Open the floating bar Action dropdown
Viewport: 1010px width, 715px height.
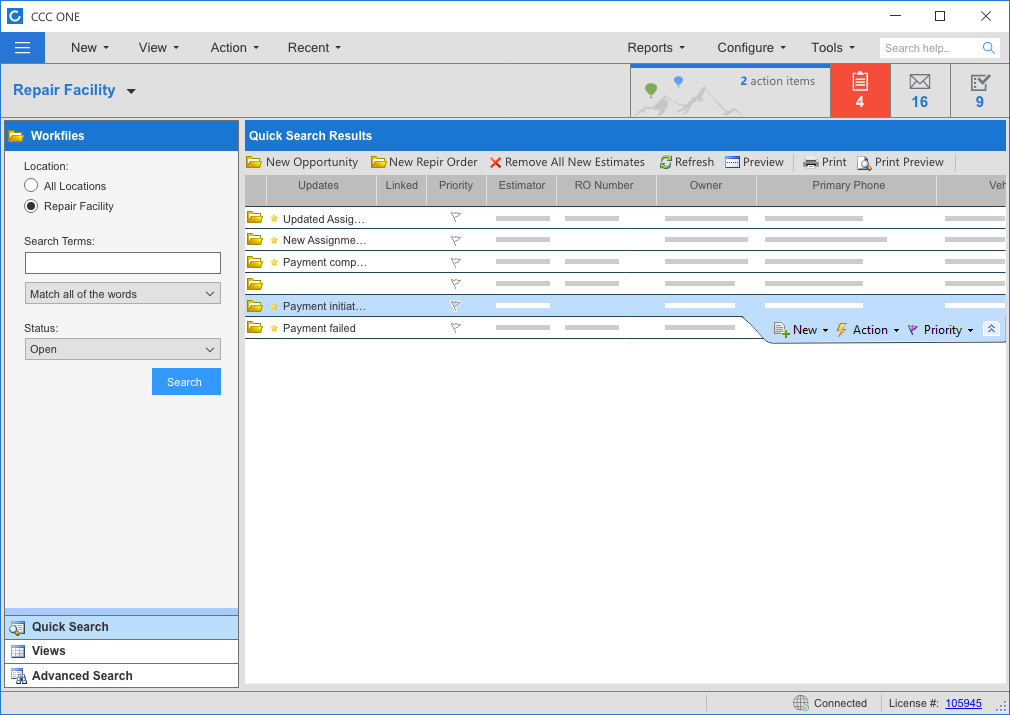pos(868,330)
